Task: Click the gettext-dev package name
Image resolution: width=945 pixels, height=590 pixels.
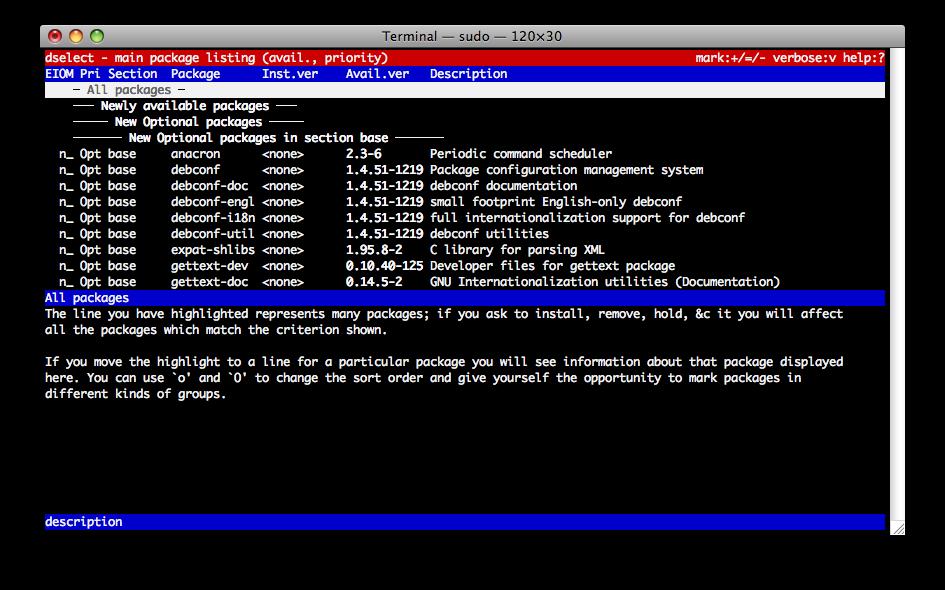Action: pyautogui.click(x=209, y=266)
